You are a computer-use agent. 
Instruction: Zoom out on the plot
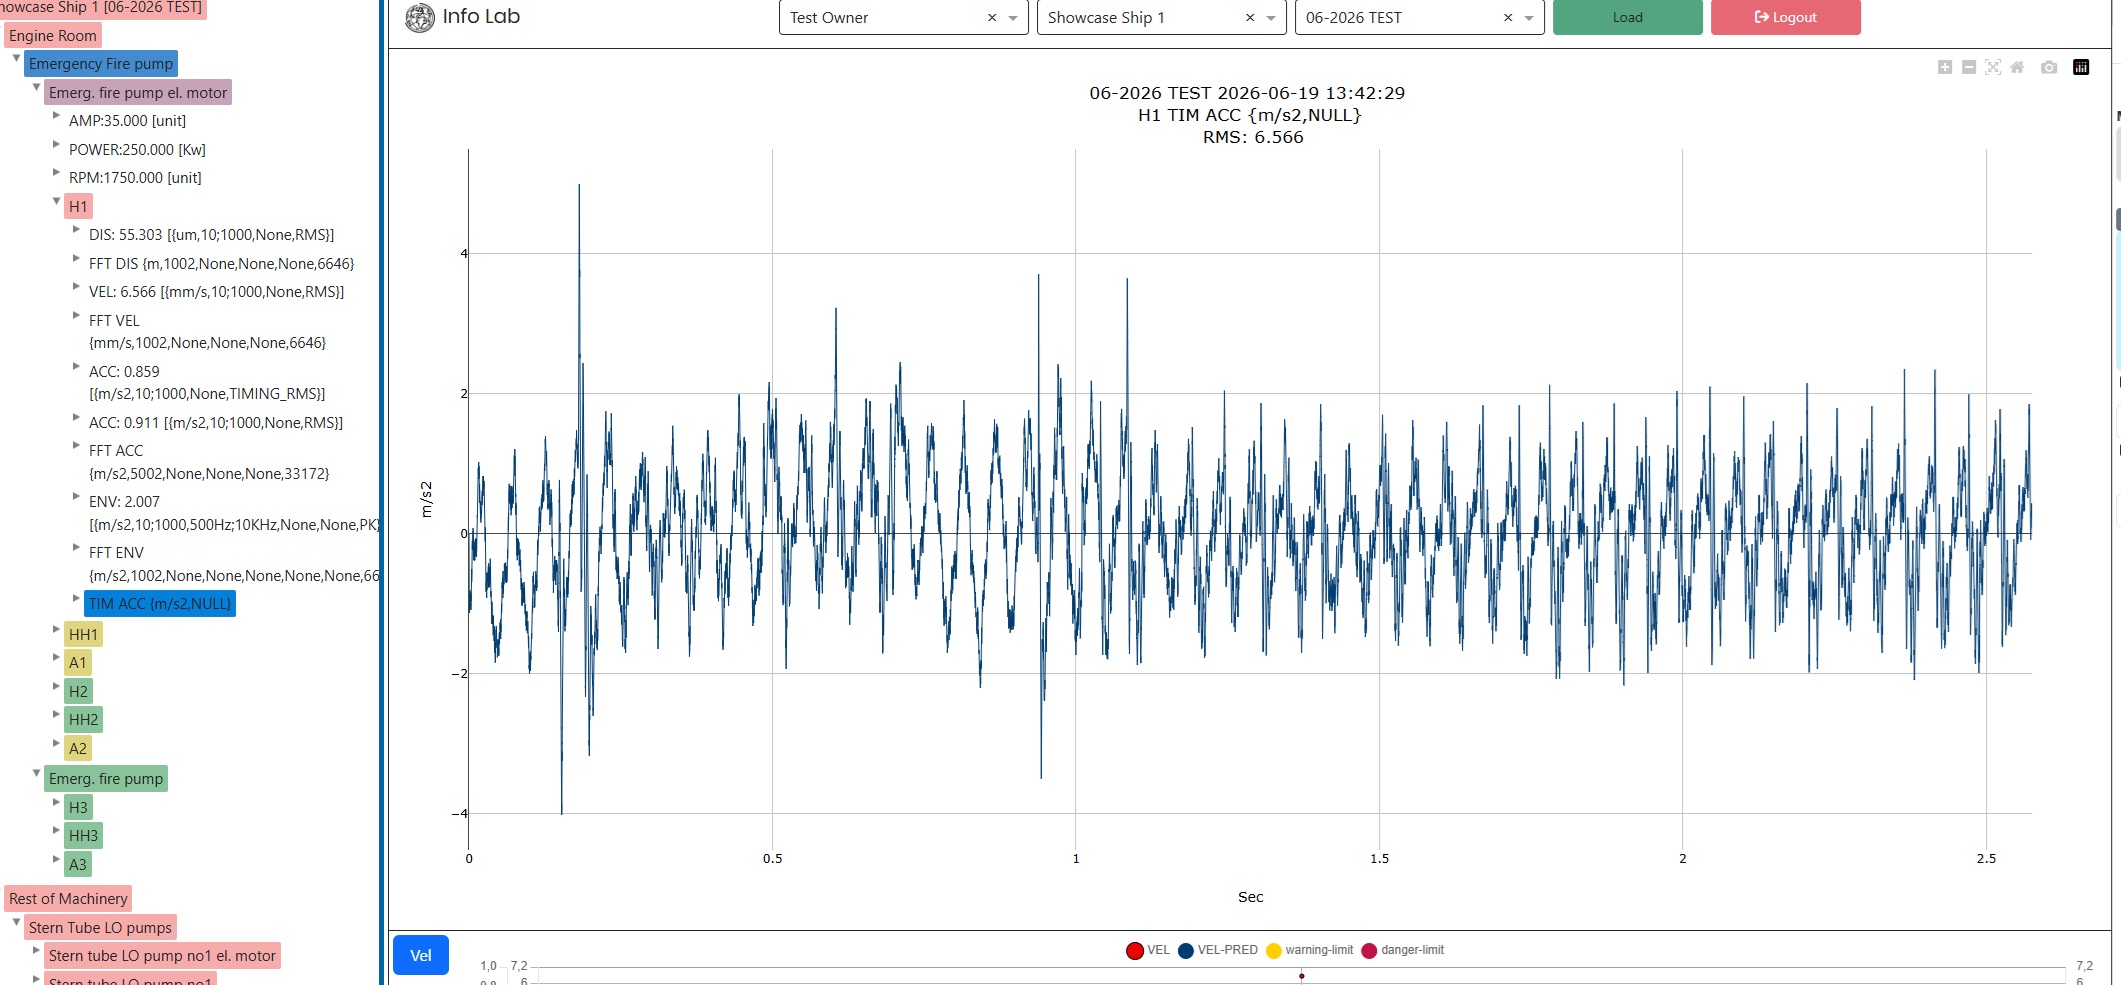pos(1968,67)
